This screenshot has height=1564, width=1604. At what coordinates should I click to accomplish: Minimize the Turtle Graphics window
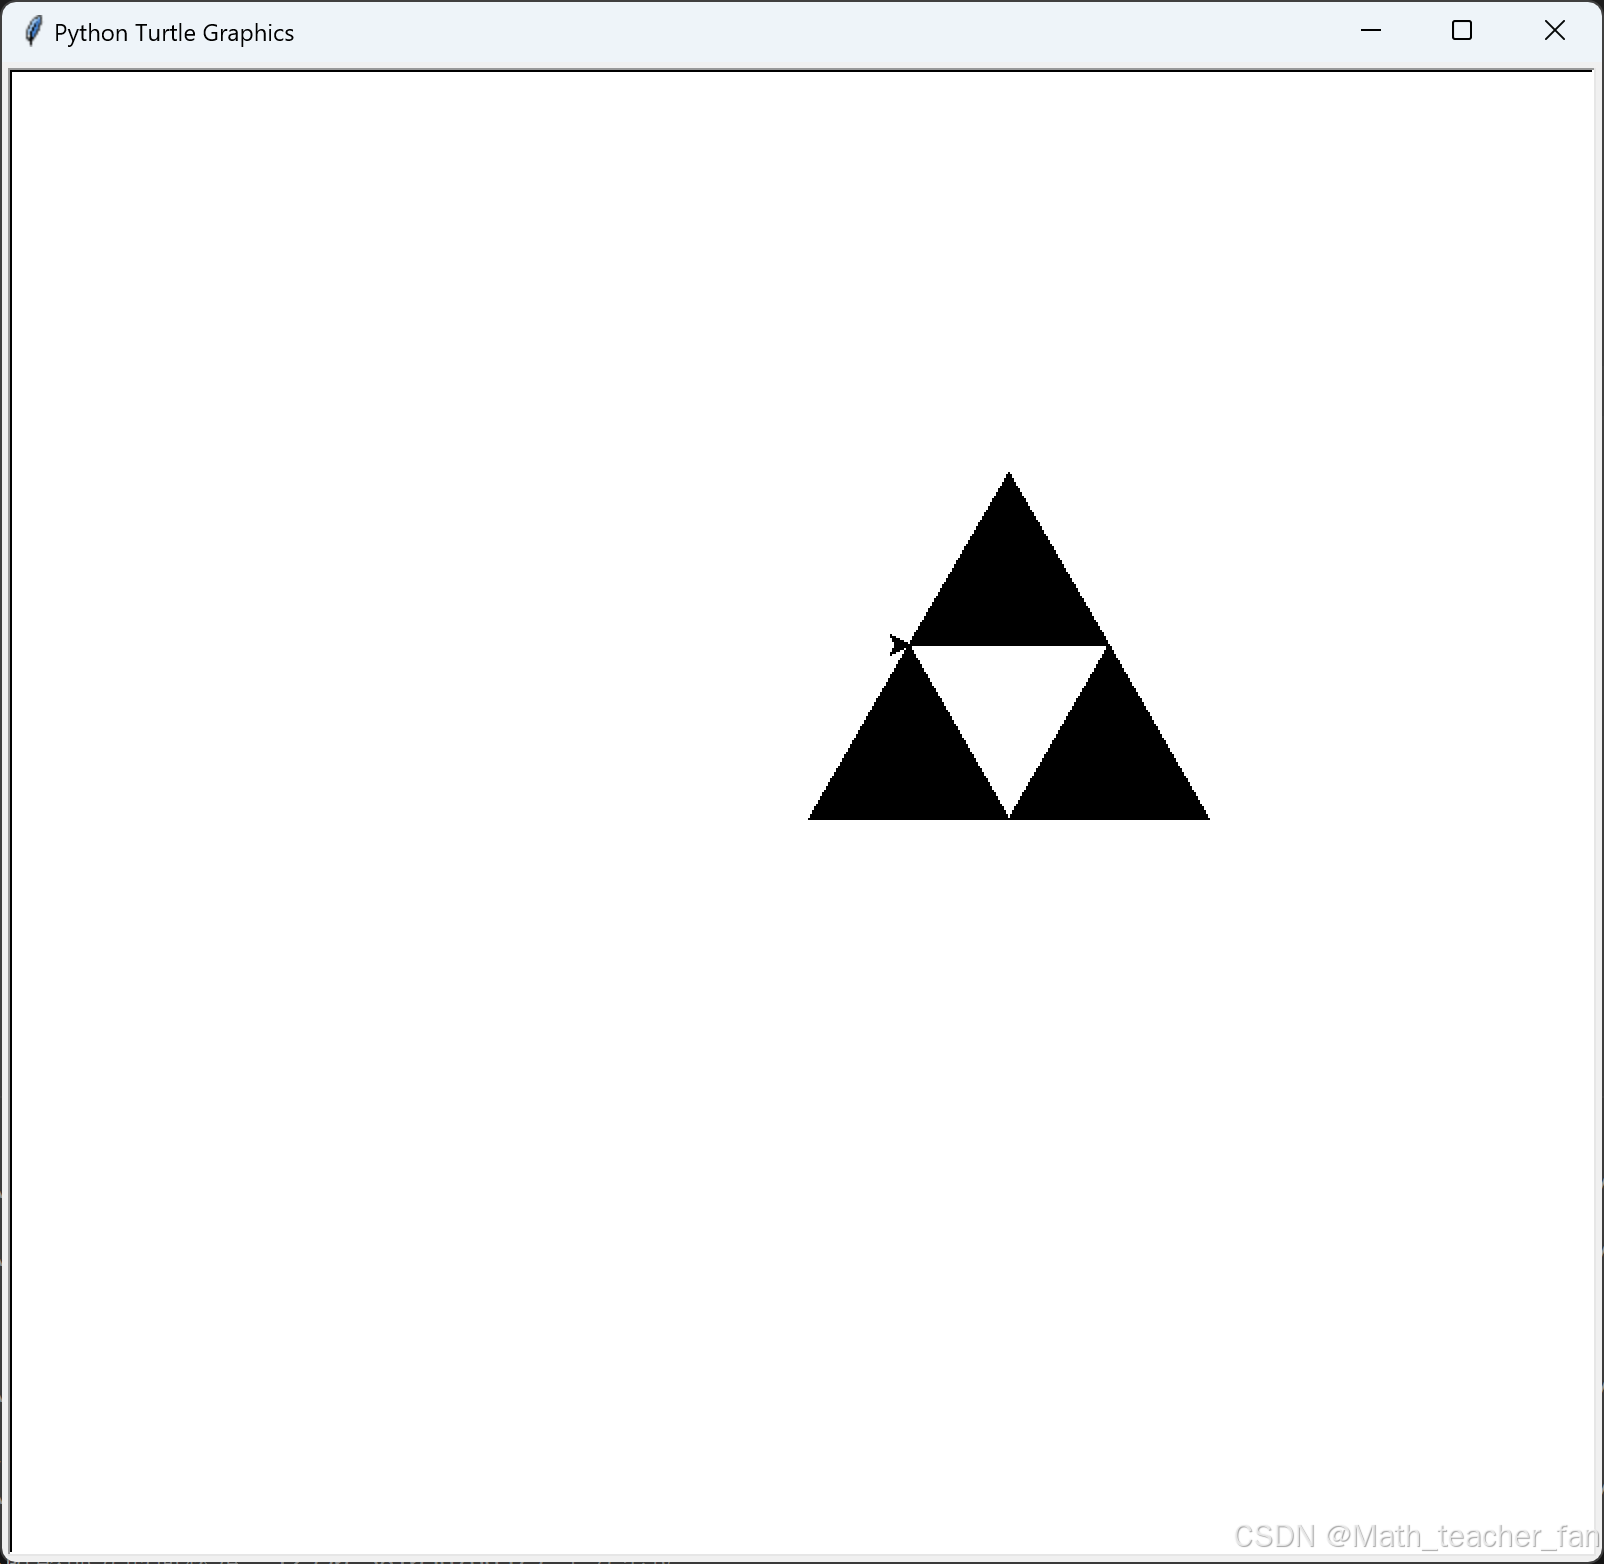click(1370, 30)
